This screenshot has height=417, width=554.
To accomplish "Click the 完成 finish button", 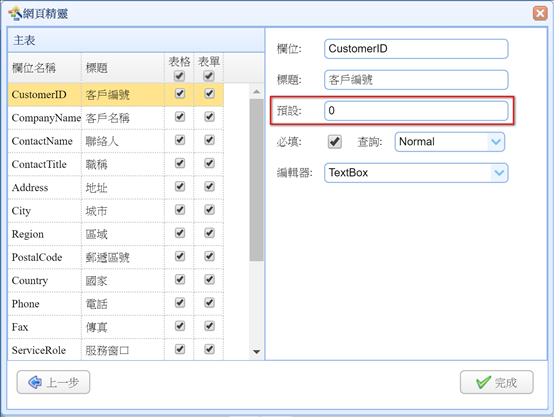I will tap(496, 382).
